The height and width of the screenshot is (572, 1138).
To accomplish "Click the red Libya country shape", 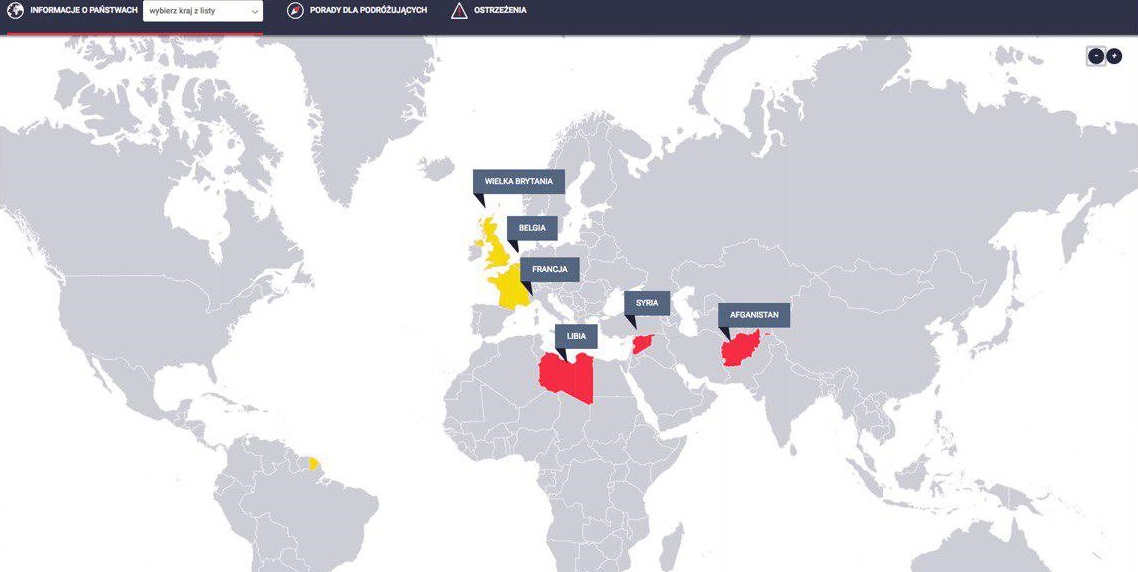I will click(565, 377).
